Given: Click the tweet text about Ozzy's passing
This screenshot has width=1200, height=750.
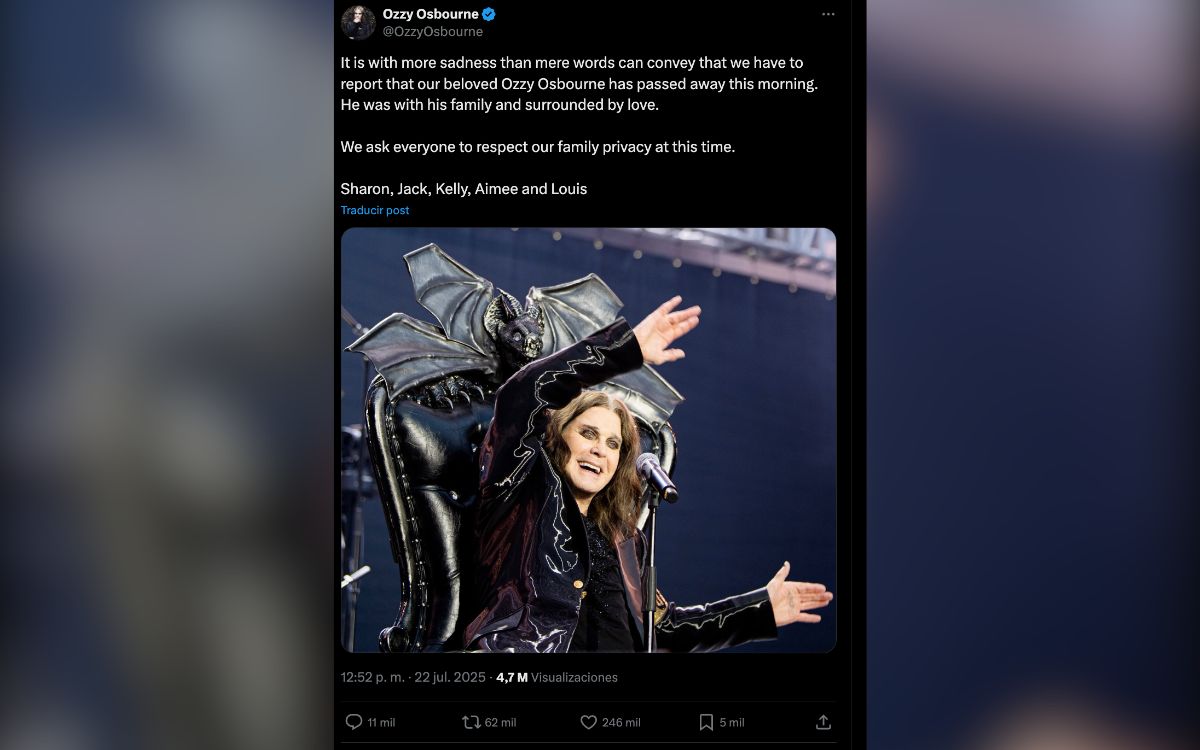Looking at the screenshot, I should click(x=578, y=83).
